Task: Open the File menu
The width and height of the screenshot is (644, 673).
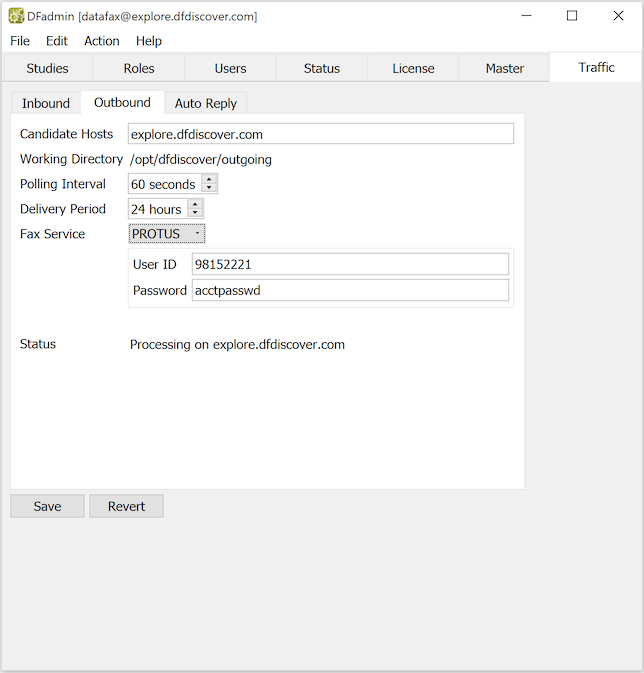Action: pyautogui.click(x=20, y=41)
